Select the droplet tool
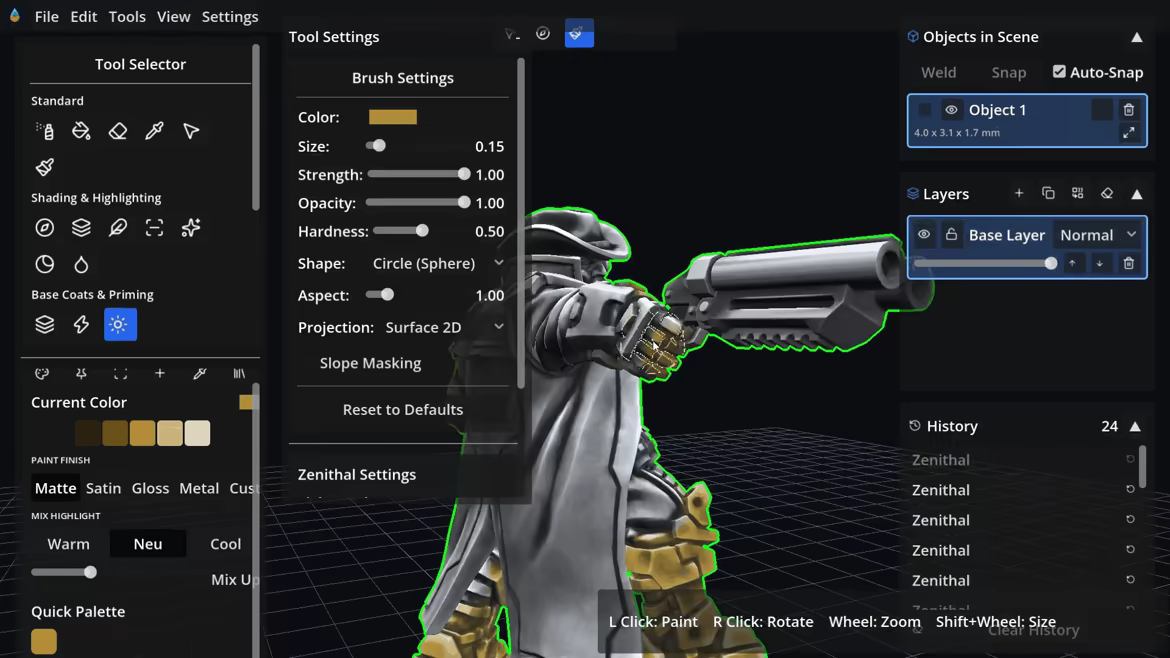 (81, 264)
